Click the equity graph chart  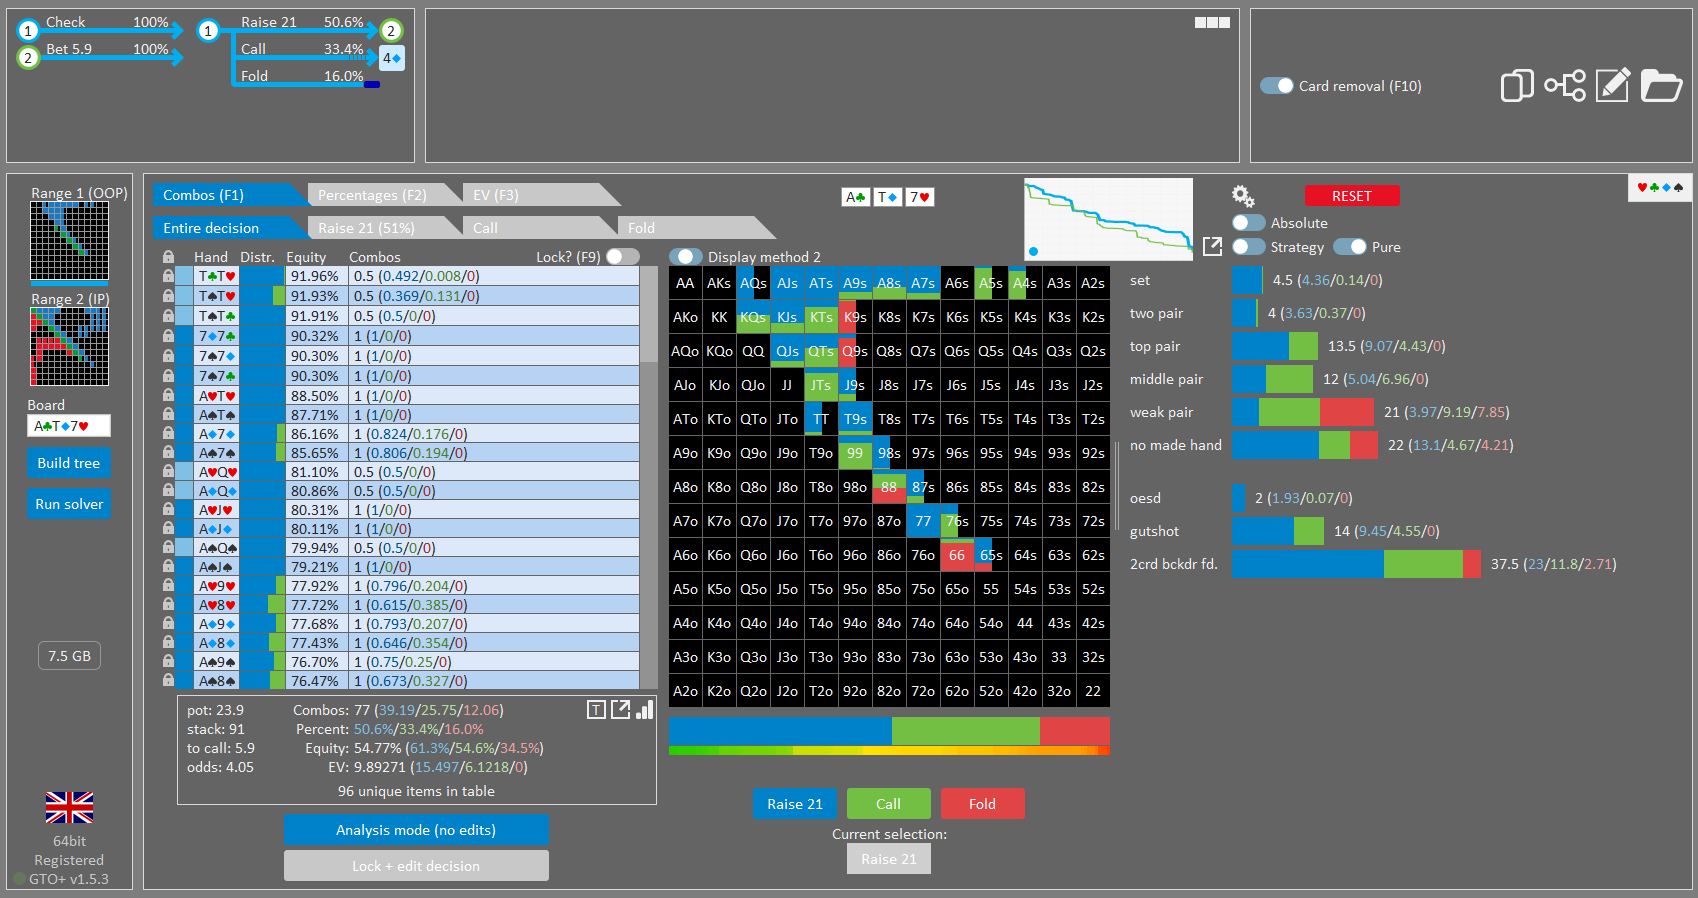coord(1108,219)
